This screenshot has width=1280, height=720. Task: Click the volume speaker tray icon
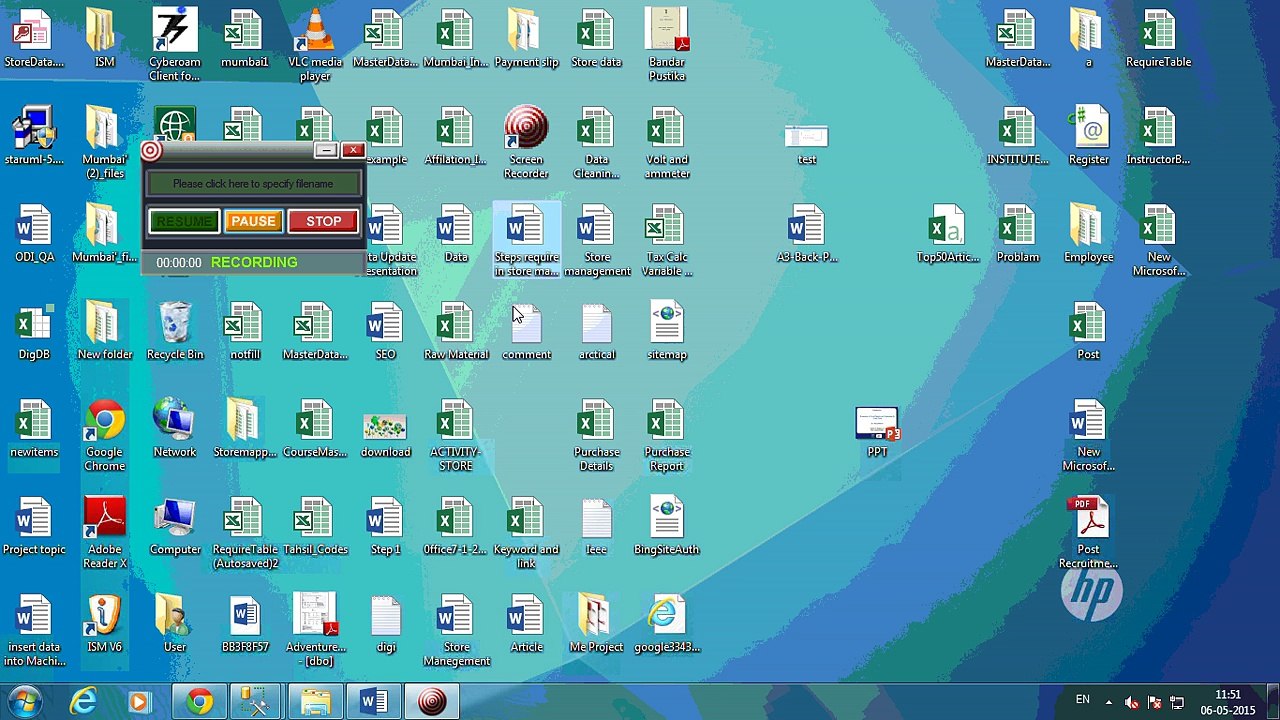pos(1131,702)
